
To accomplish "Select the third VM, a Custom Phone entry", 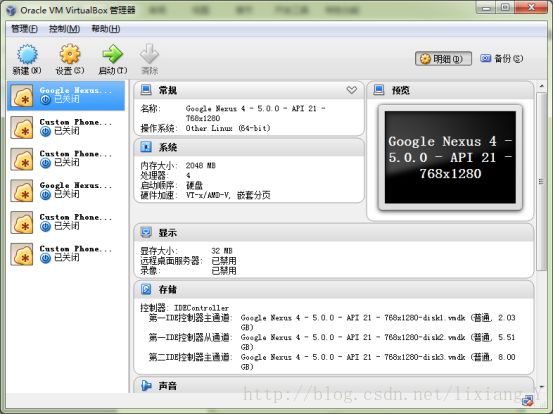I will 66,159.
